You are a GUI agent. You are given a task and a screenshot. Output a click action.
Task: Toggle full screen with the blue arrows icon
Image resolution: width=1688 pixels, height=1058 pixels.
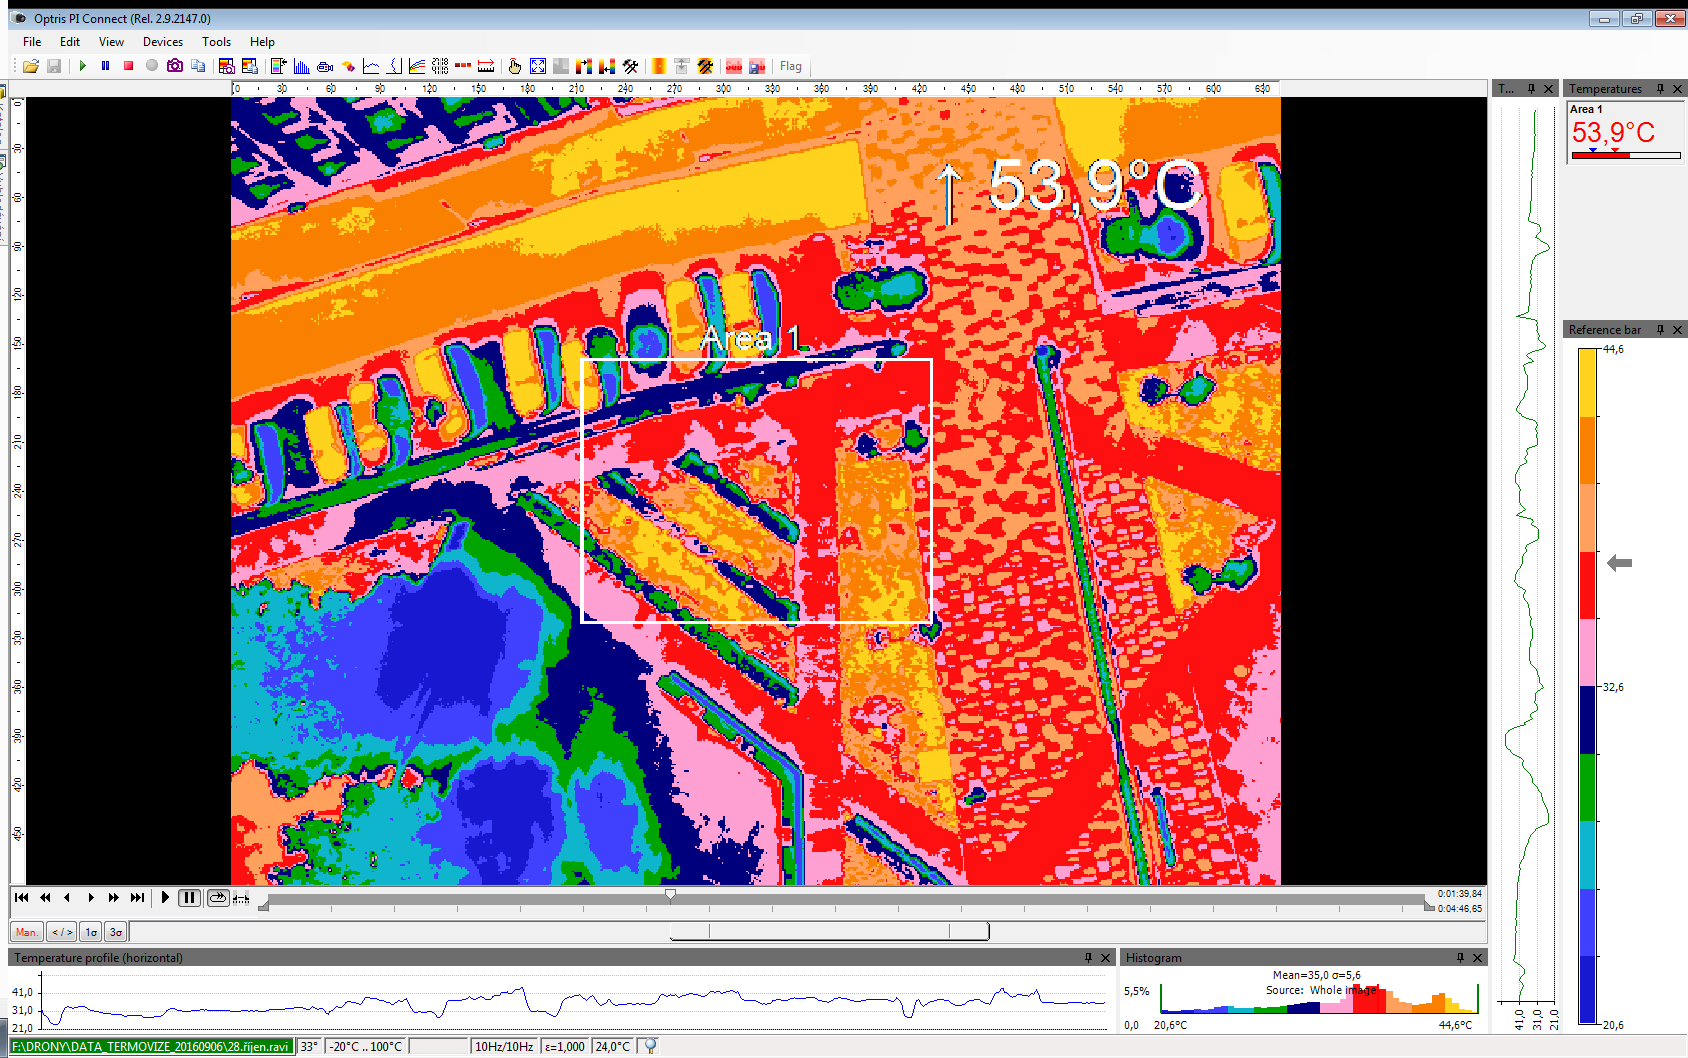[x=538, y=66]
